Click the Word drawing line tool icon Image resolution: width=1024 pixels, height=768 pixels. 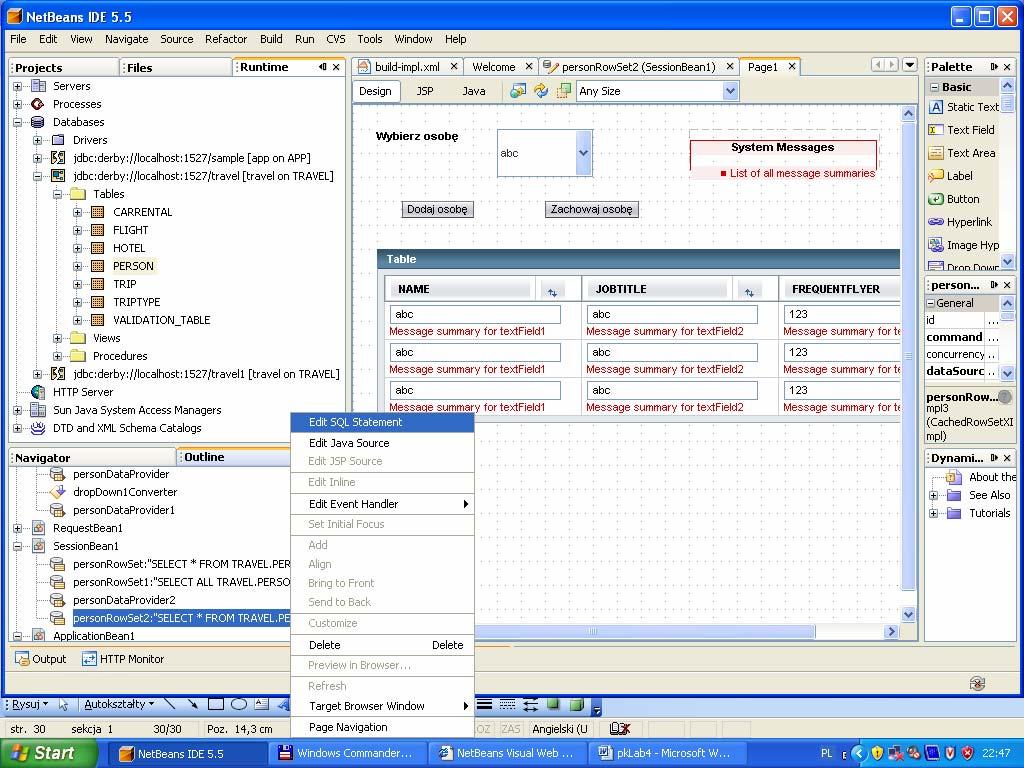click(x=170, y=704)
